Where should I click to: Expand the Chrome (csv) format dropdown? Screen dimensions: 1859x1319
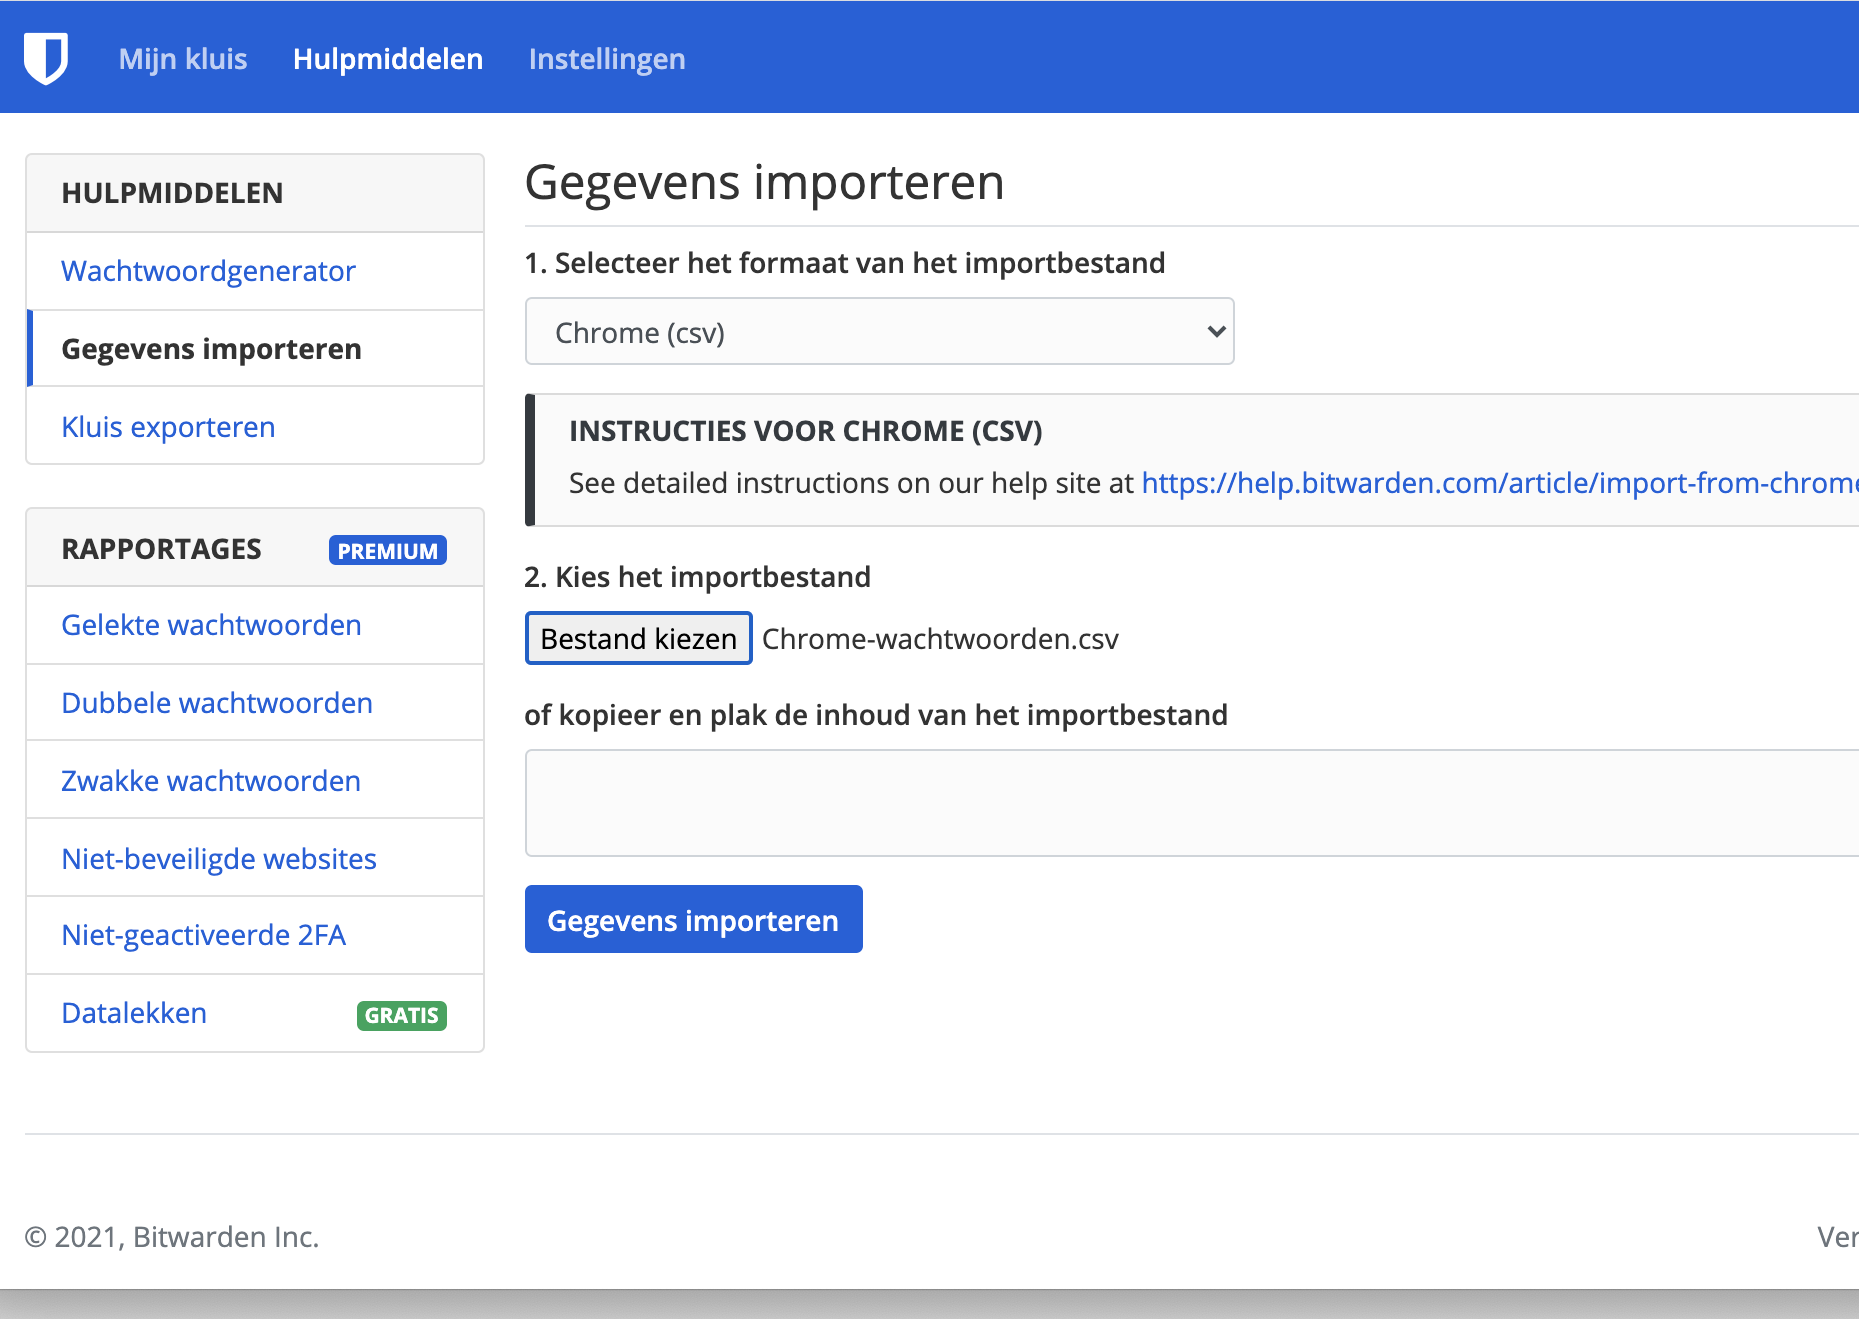tap(880, 331)
